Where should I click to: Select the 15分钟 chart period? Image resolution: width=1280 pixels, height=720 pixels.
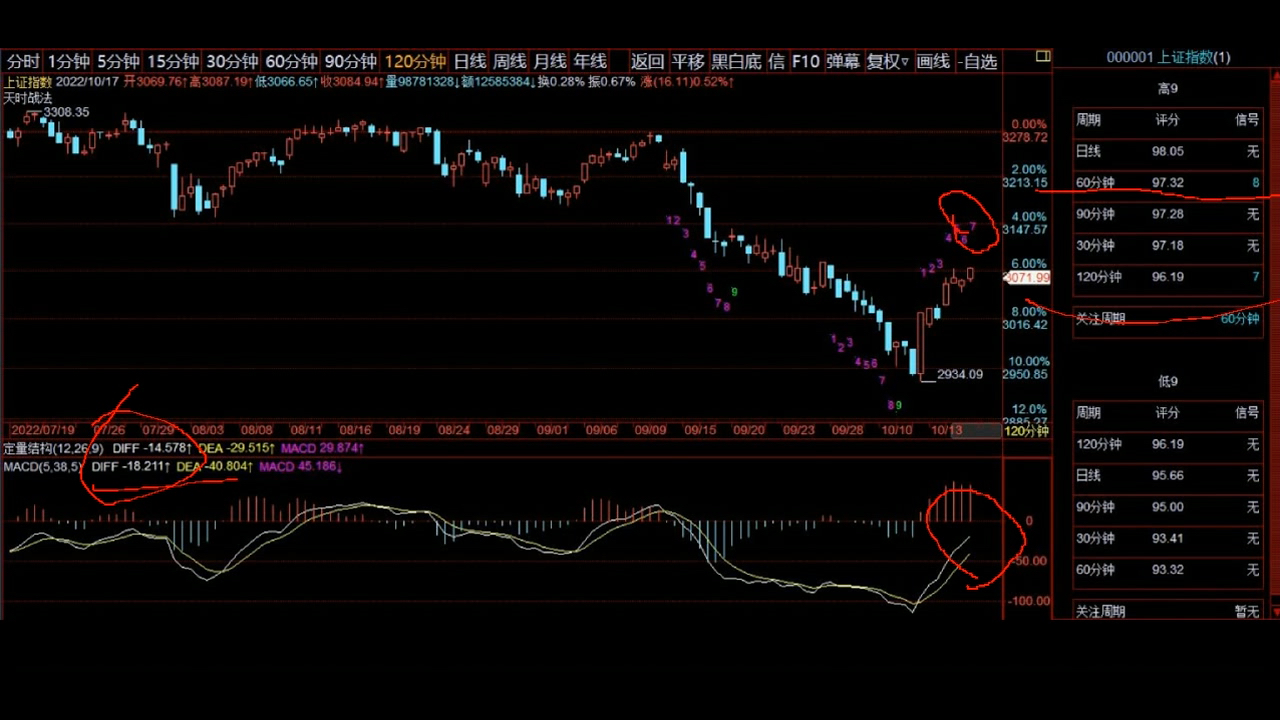click(x=173, y=61)
